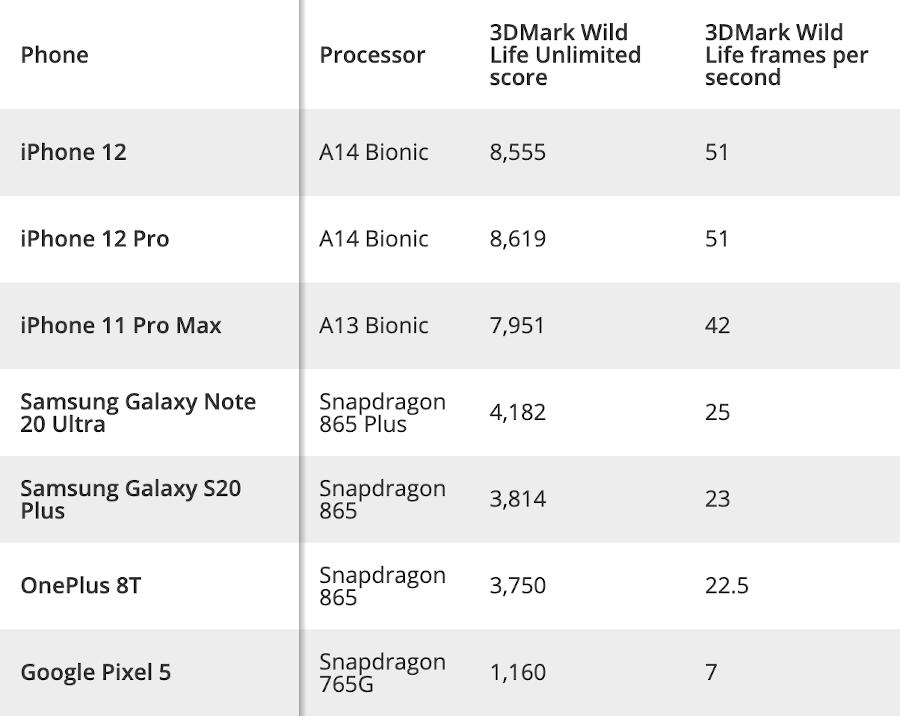Click the 1,160 score value
Image resolution: width=900 pixels, height=716 pixels.
pyautogui.click(x=518, y=672)
